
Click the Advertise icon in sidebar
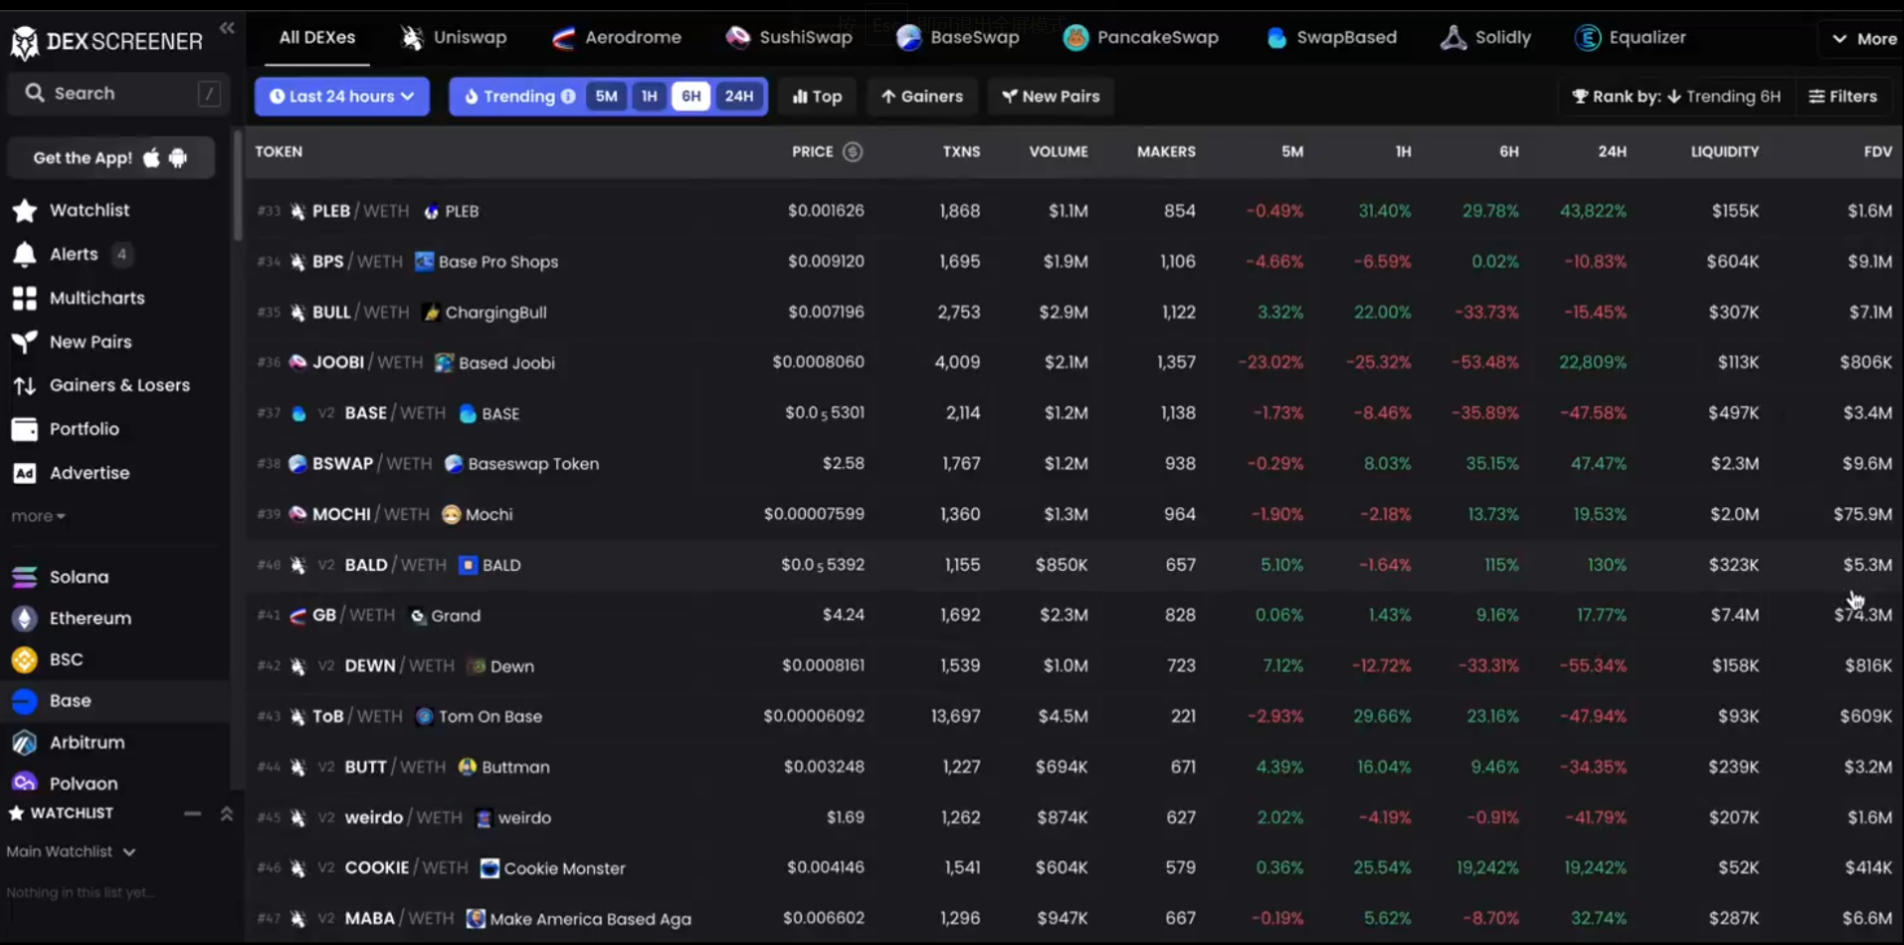(x=25, y=473)
